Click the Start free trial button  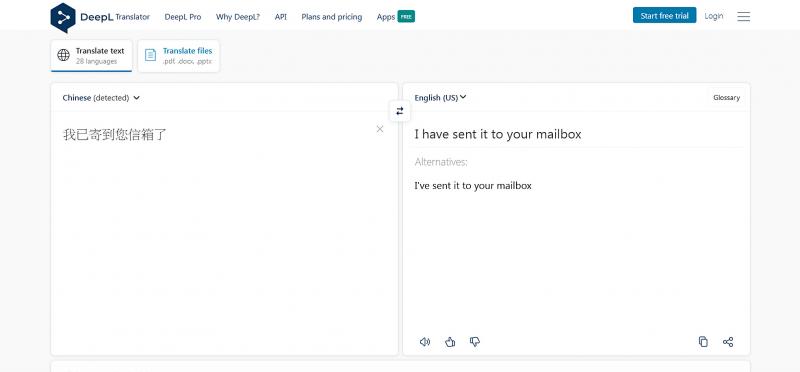(x=664, y=16)
